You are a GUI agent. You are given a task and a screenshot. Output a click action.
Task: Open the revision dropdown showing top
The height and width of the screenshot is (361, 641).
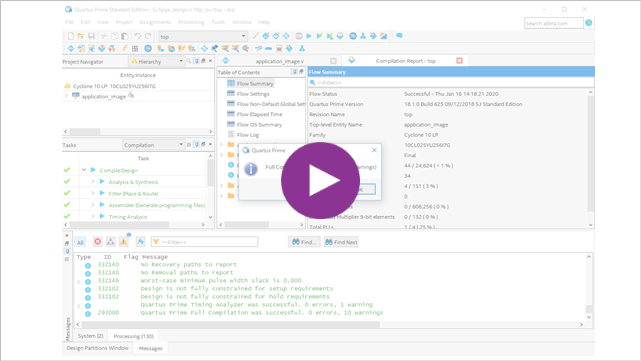pyautogui.click(x=203, y=36)
